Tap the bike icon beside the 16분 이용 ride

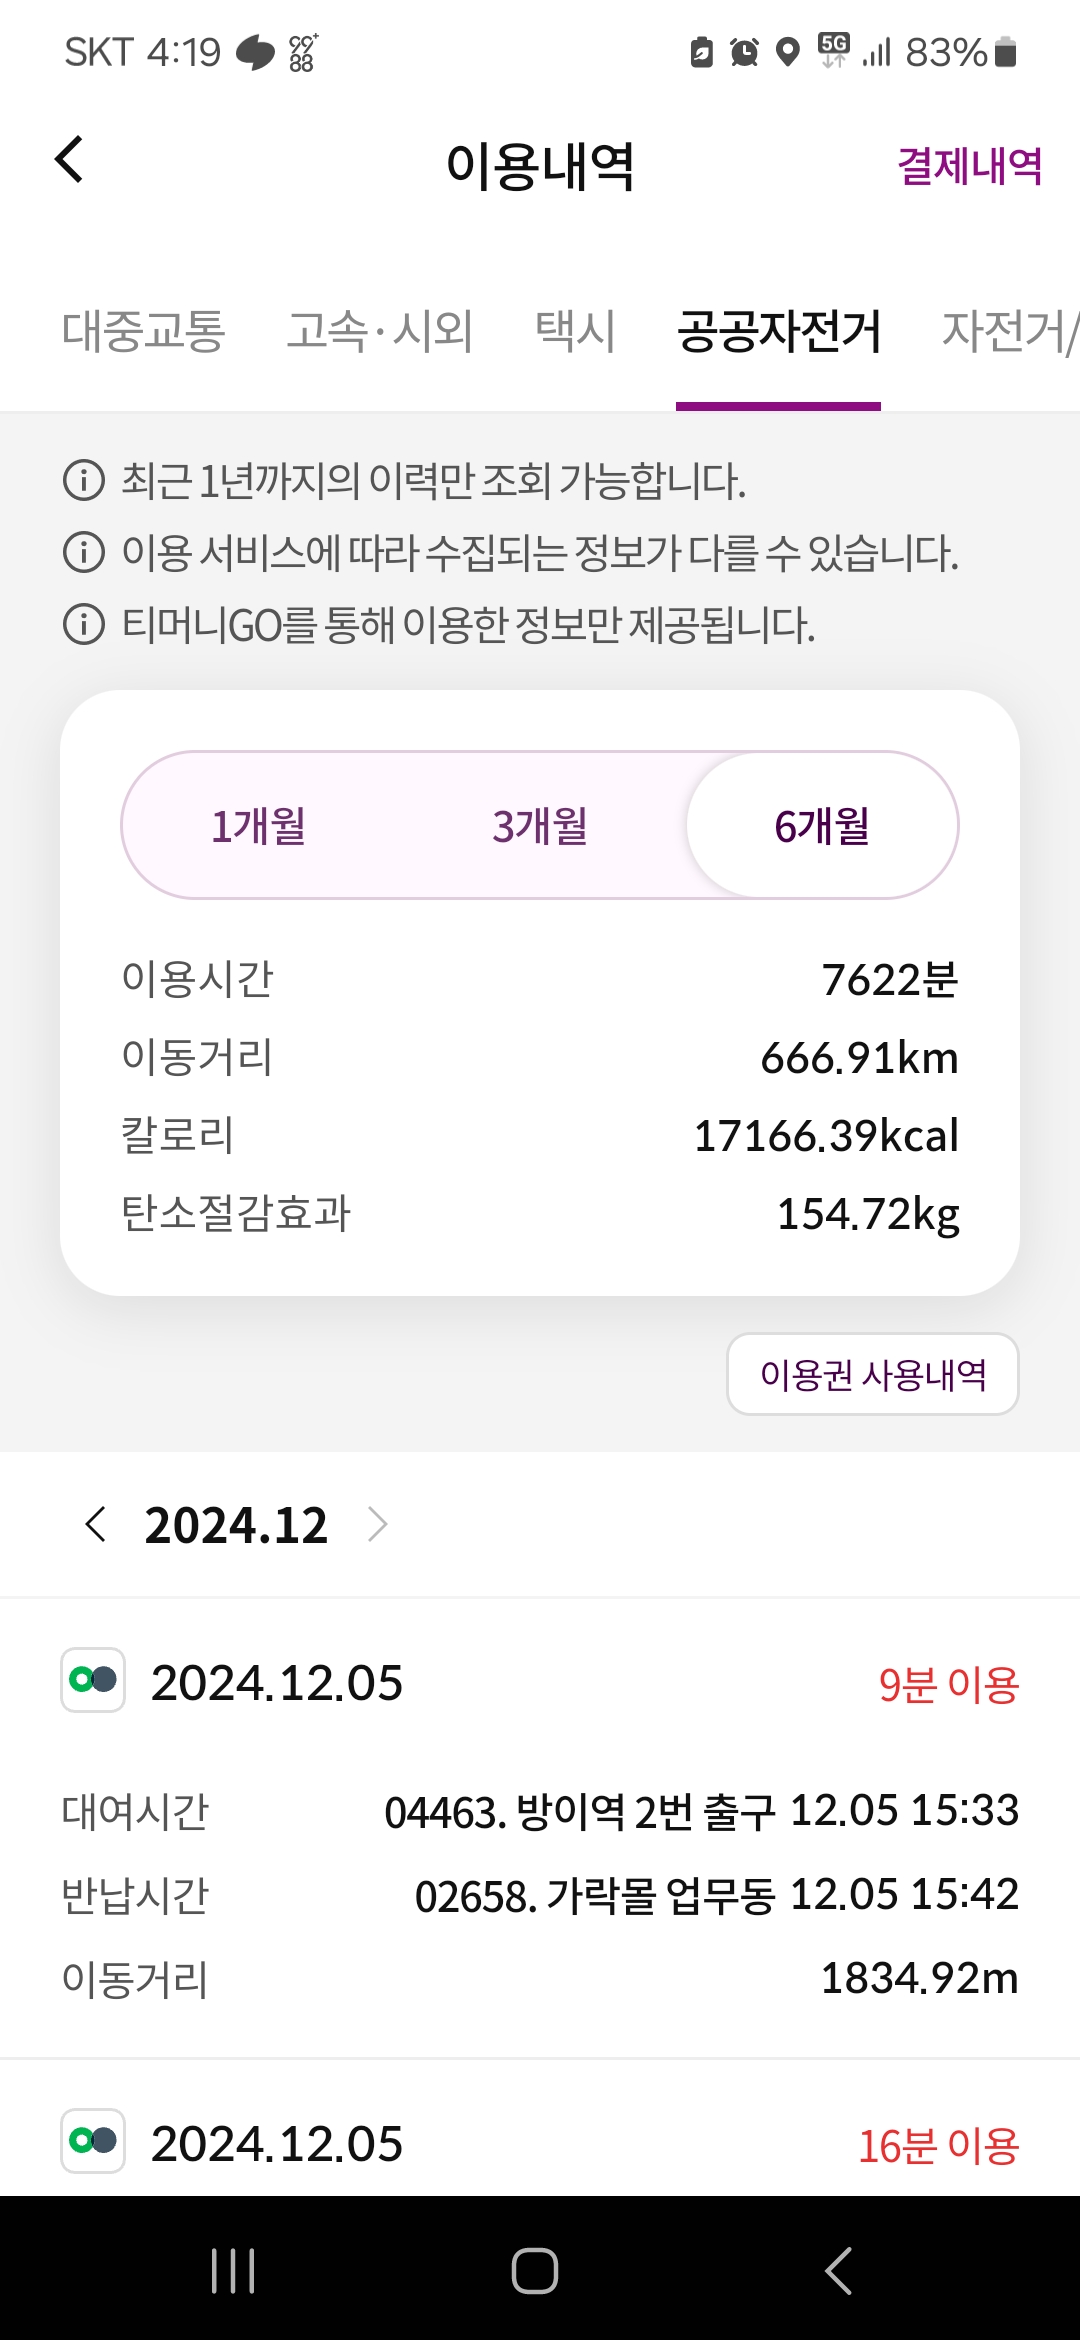93,2141
